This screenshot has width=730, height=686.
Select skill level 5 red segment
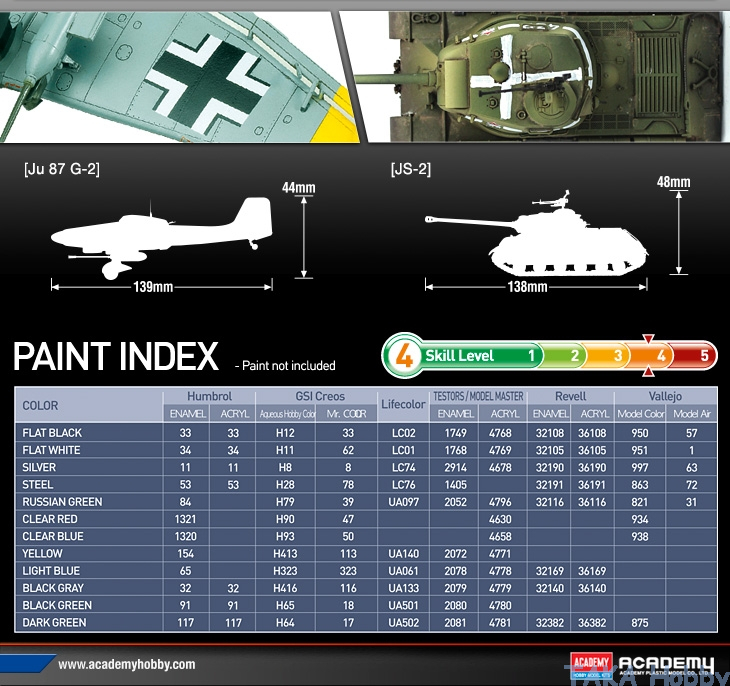[704, 355]
